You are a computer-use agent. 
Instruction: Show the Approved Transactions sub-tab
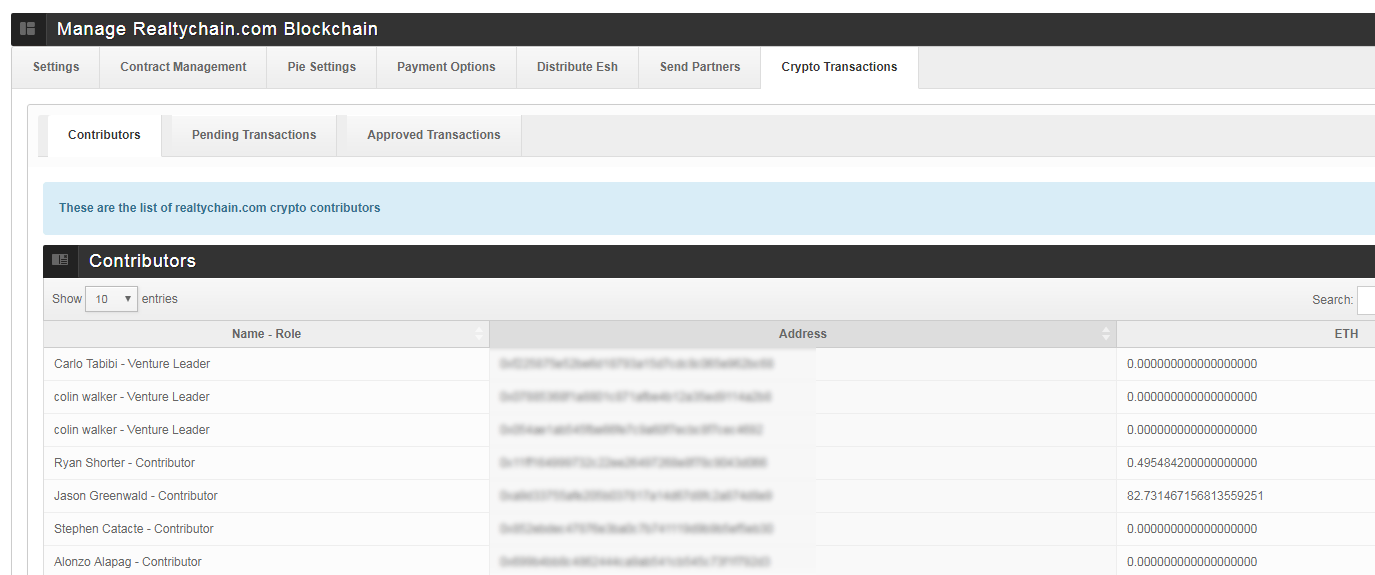click(x=434, y=135)
